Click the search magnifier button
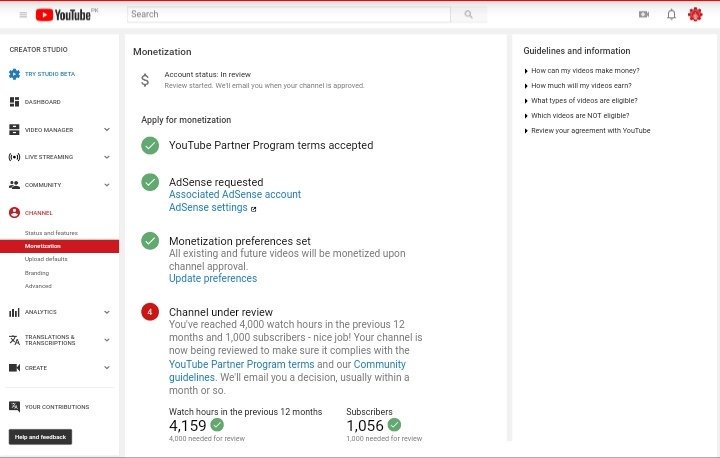Image resolution: width=720 pixels, height=458 pixels. pos(468,14)
